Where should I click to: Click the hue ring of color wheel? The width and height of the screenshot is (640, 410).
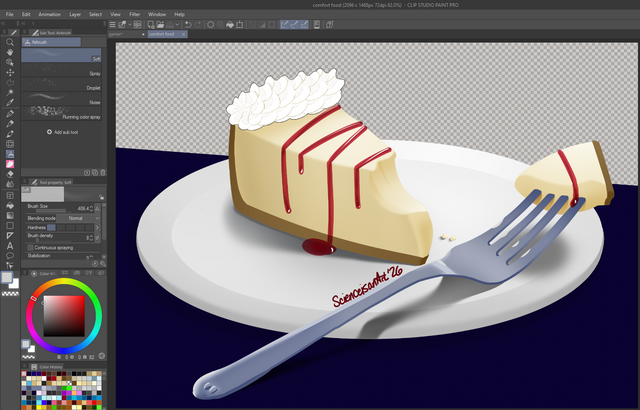[x=64, y=282]
